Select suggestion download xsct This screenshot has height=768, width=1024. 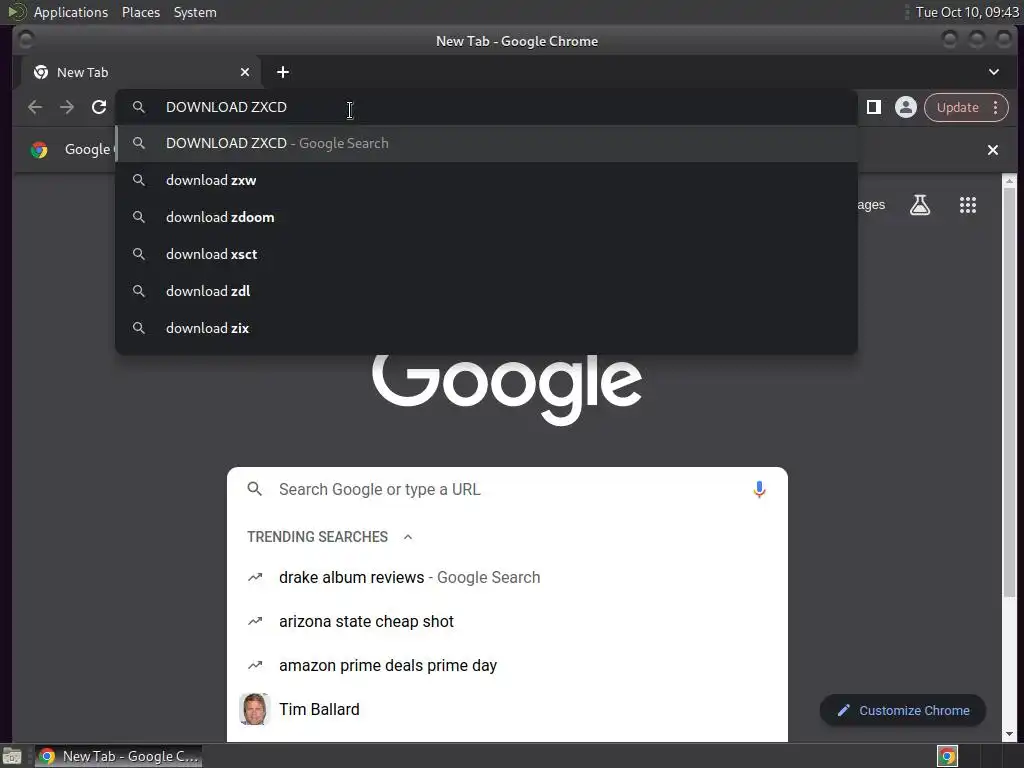coord(487,254)
